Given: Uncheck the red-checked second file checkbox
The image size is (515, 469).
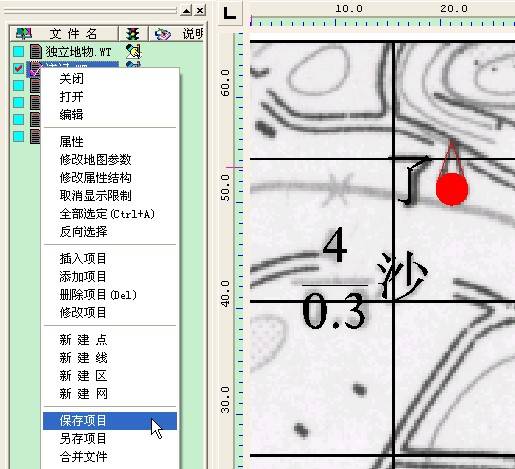Looking at the screenshot, I should tap(19, 68).
